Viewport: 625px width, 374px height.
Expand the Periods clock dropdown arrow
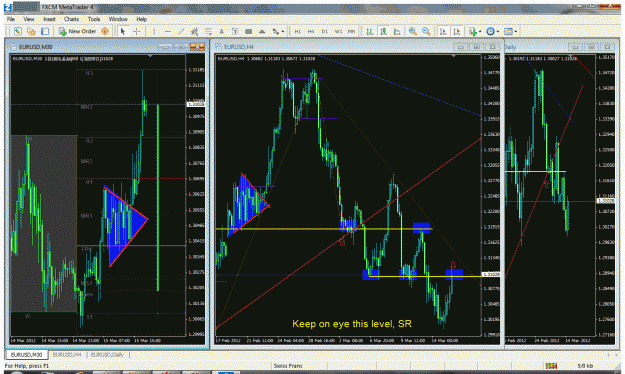(498, 31)
